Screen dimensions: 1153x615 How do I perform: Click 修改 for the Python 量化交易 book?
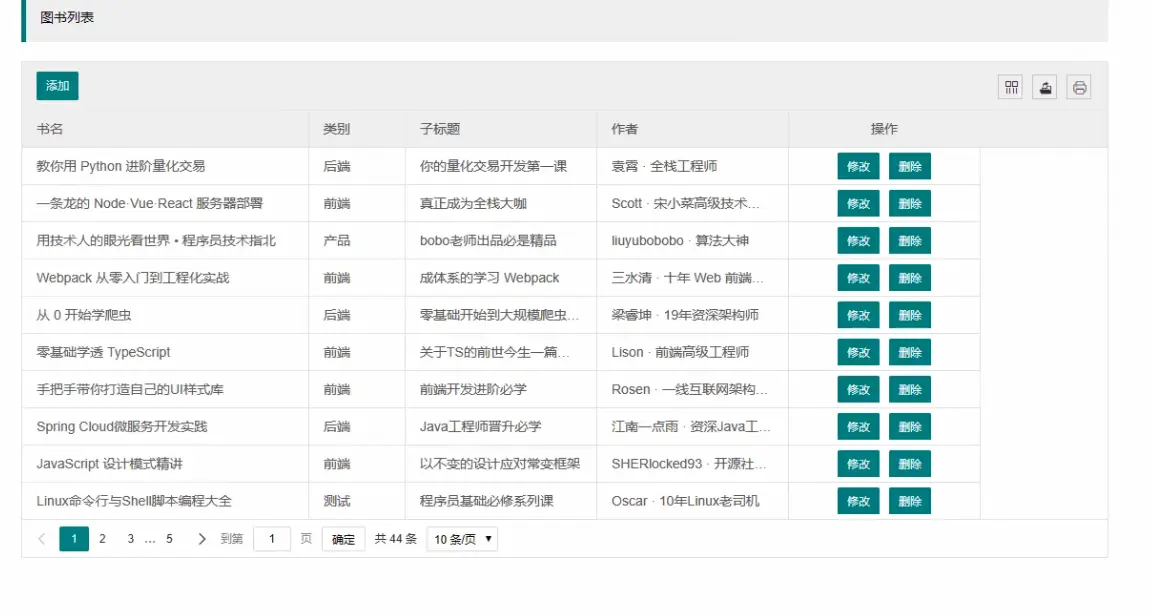[x=858, y=166]
